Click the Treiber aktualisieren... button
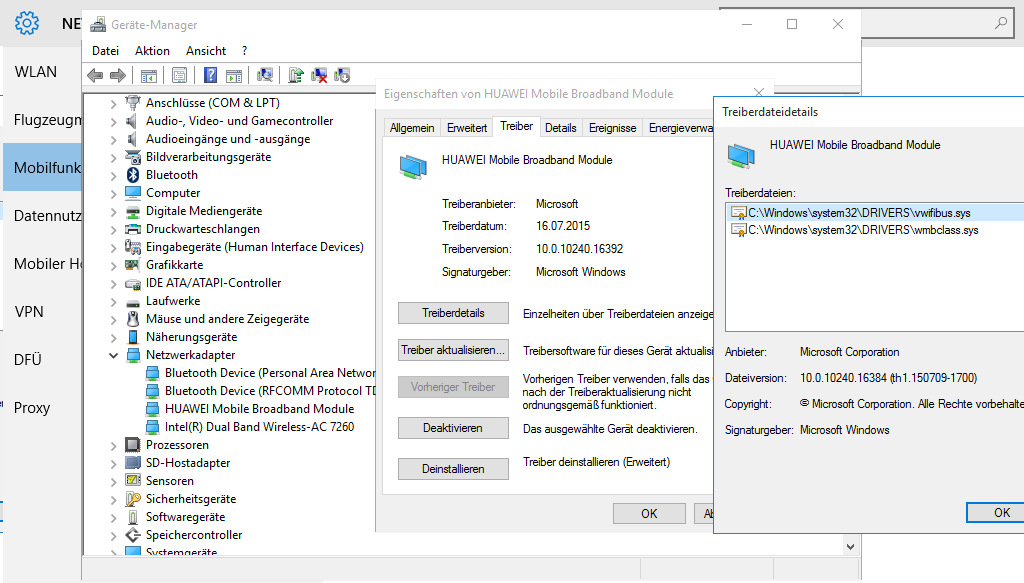 [x=453, y=350]
